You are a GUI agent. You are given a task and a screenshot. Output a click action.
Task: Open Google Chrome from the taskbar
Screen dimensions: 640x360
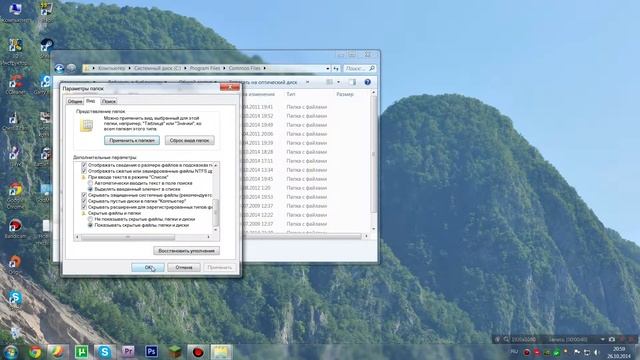tap(35, 351)
